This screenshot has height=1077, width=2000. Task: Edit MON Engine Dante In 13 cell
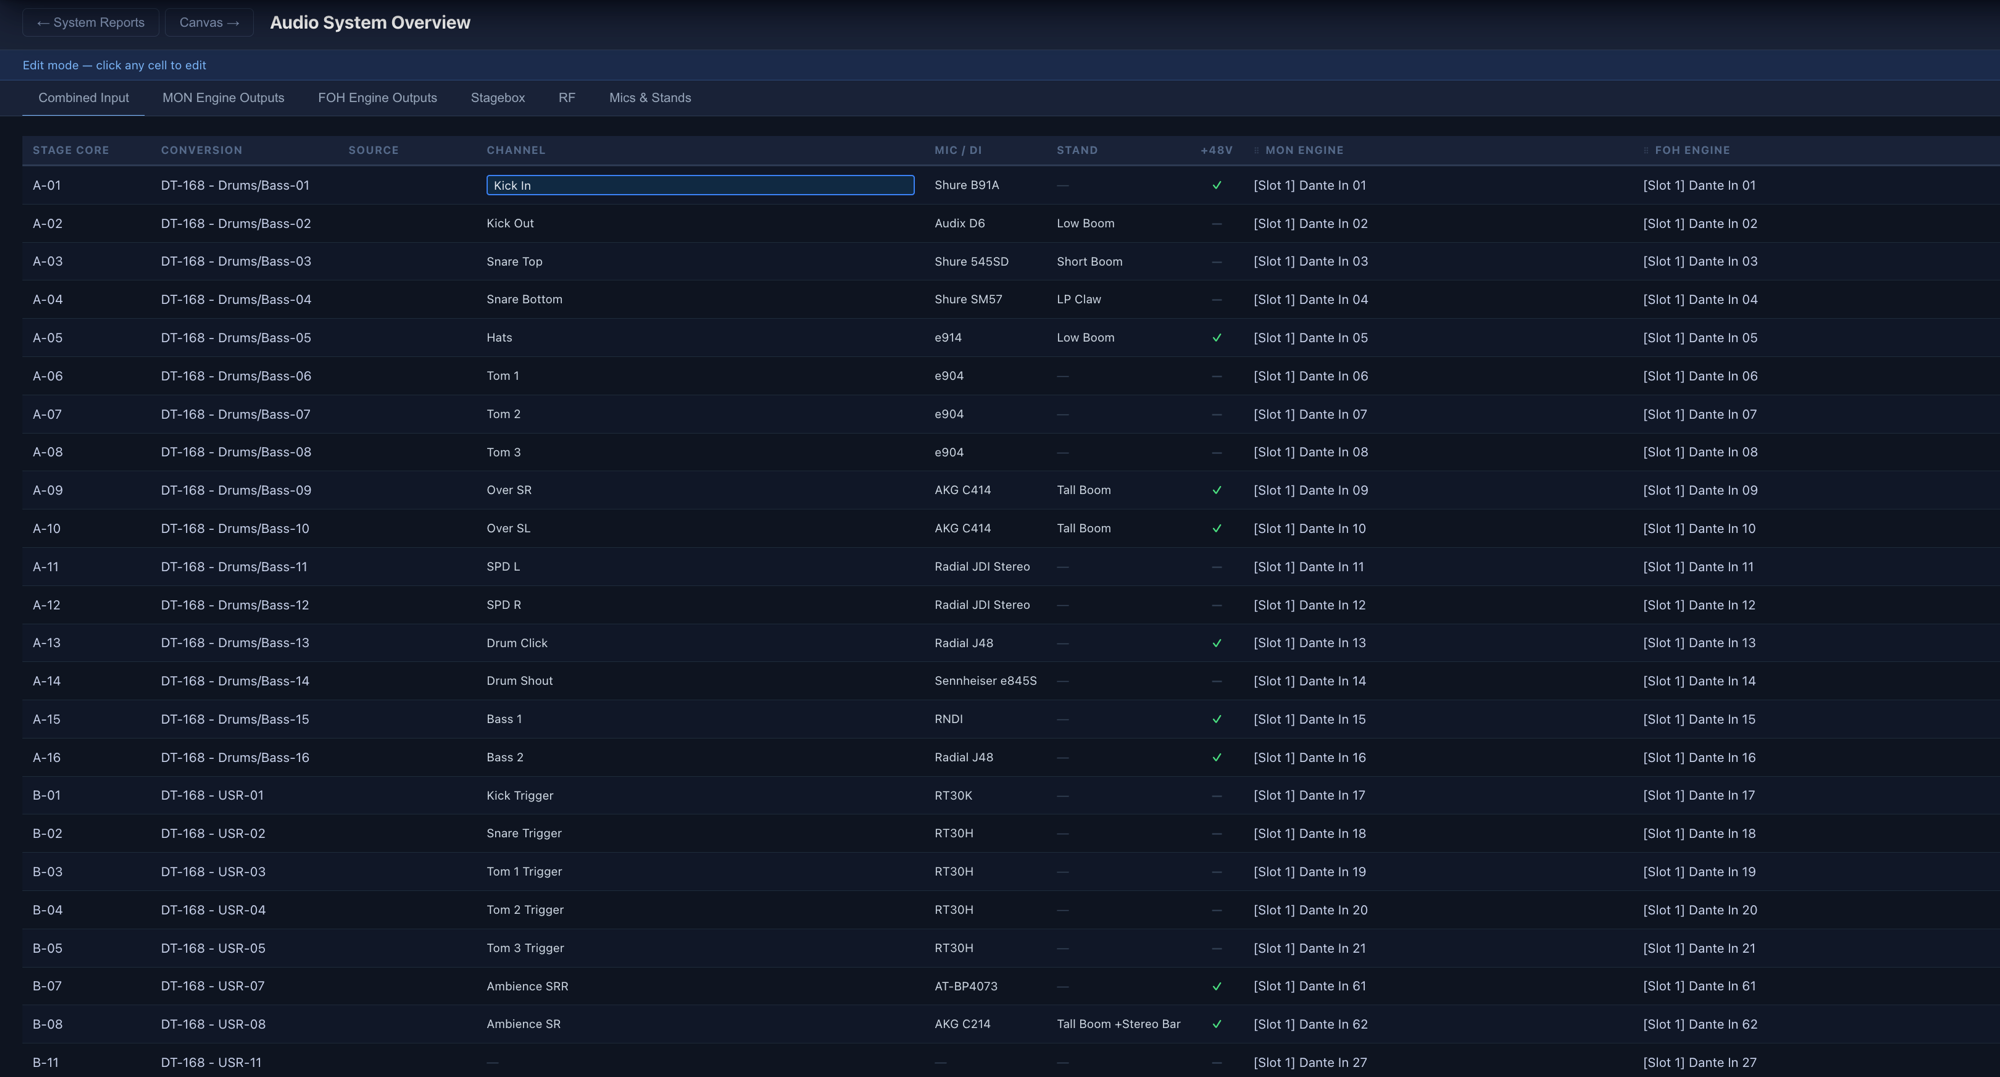(1310, 643)
